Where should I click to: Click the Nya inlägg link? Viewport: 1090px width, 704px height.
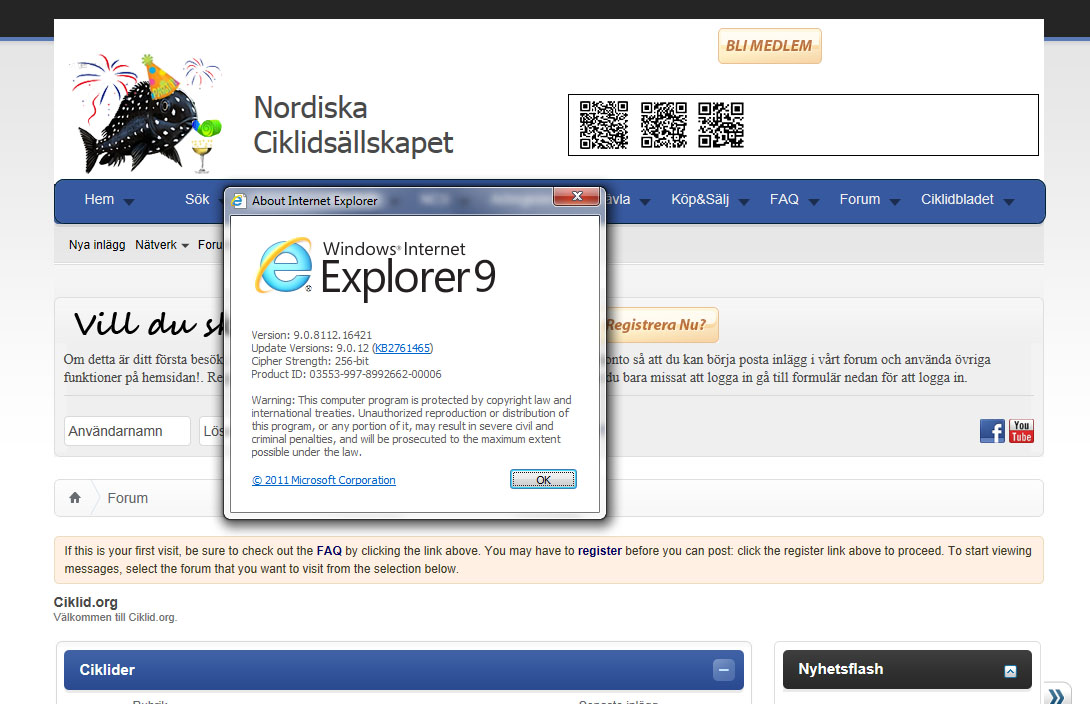point(97,245)
